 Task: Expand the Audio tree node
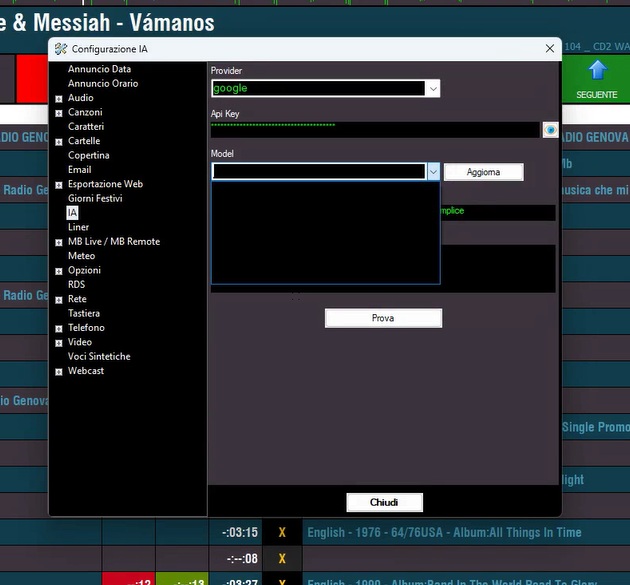pos(59,99)
